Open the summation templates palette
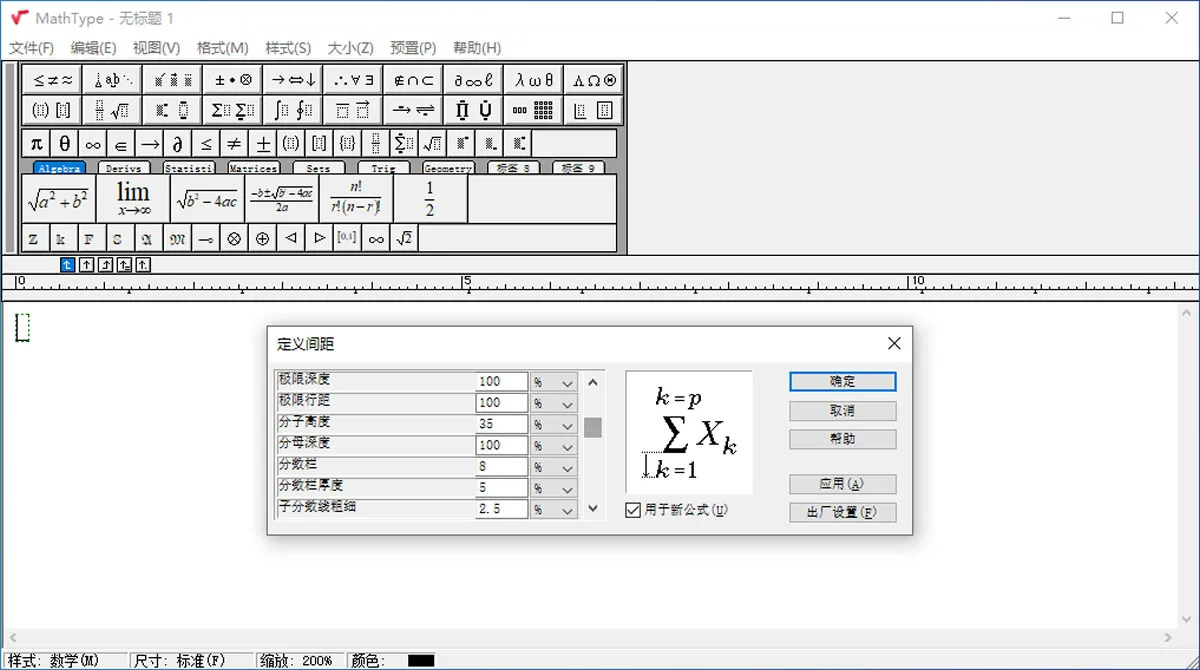The image size is (1200, 670). 233,110
